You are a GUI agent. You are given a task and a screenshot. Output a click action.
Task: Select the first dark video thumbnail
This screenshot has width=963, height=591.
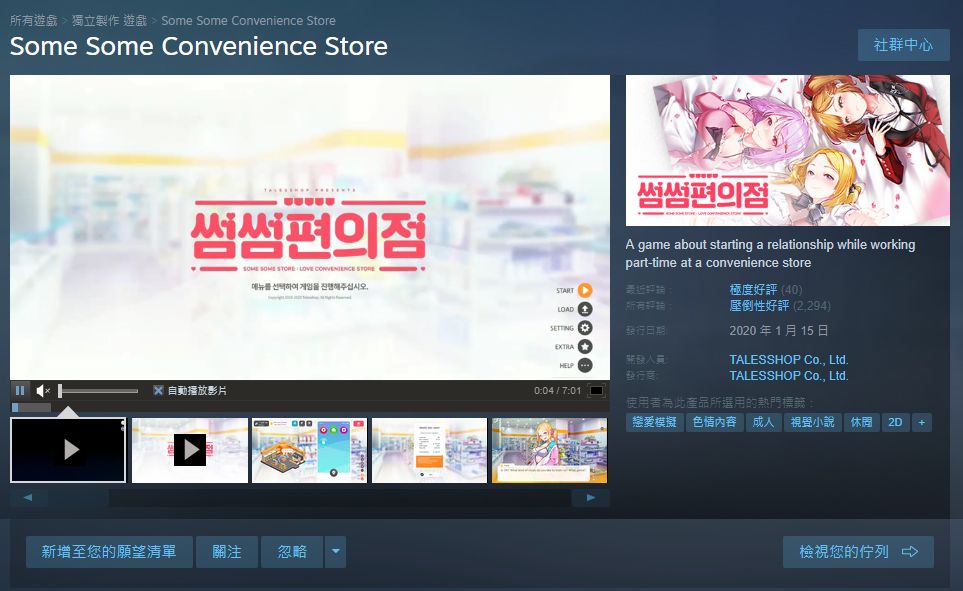(68, 450)
